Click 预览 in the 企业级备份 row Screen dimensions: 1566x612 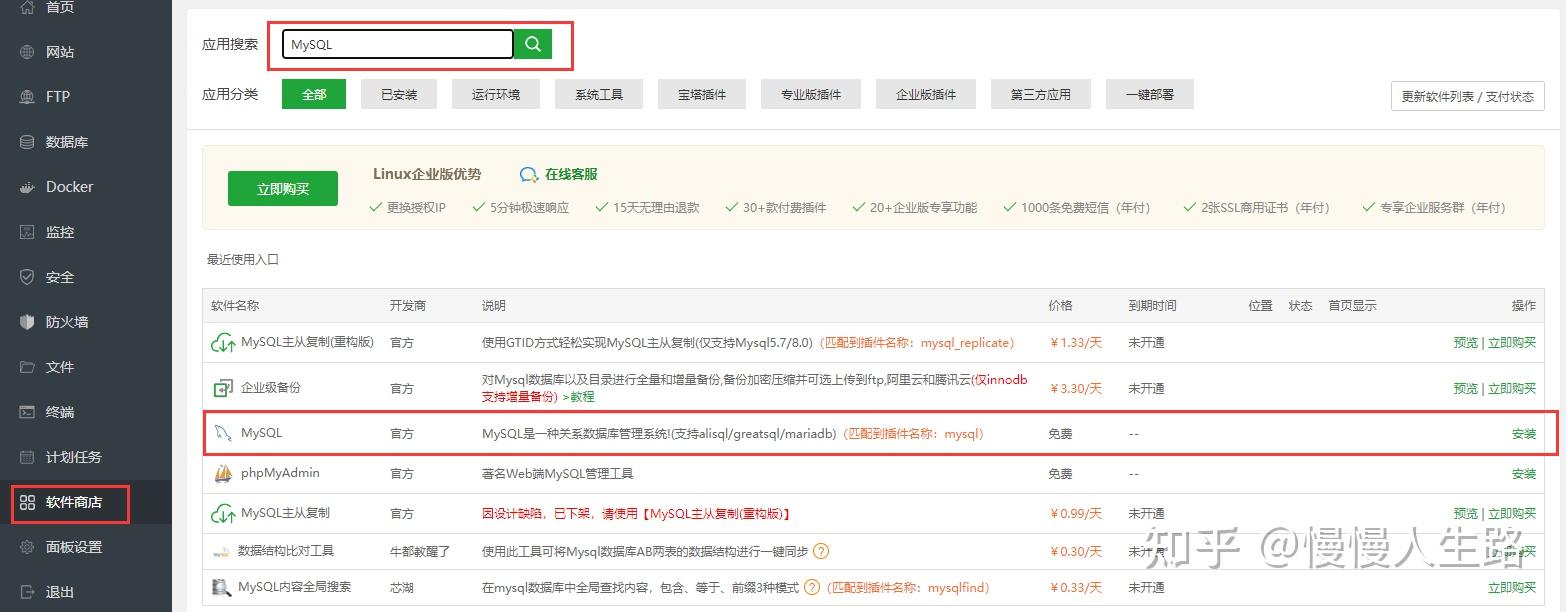click(1465, 388)
